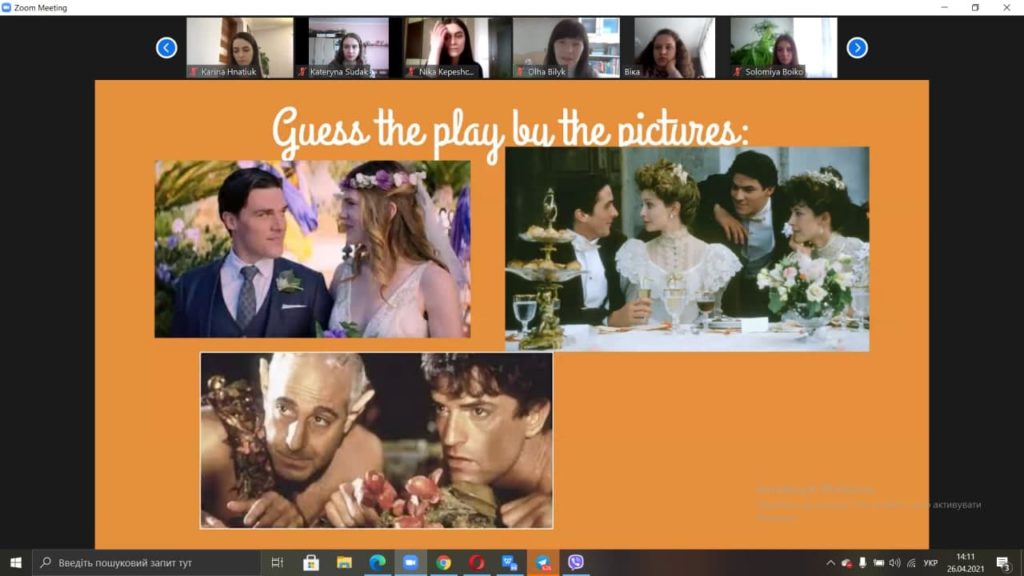Open the Windows Start menu
This screenshot has width=1024, height=576.
coord(16,562)
